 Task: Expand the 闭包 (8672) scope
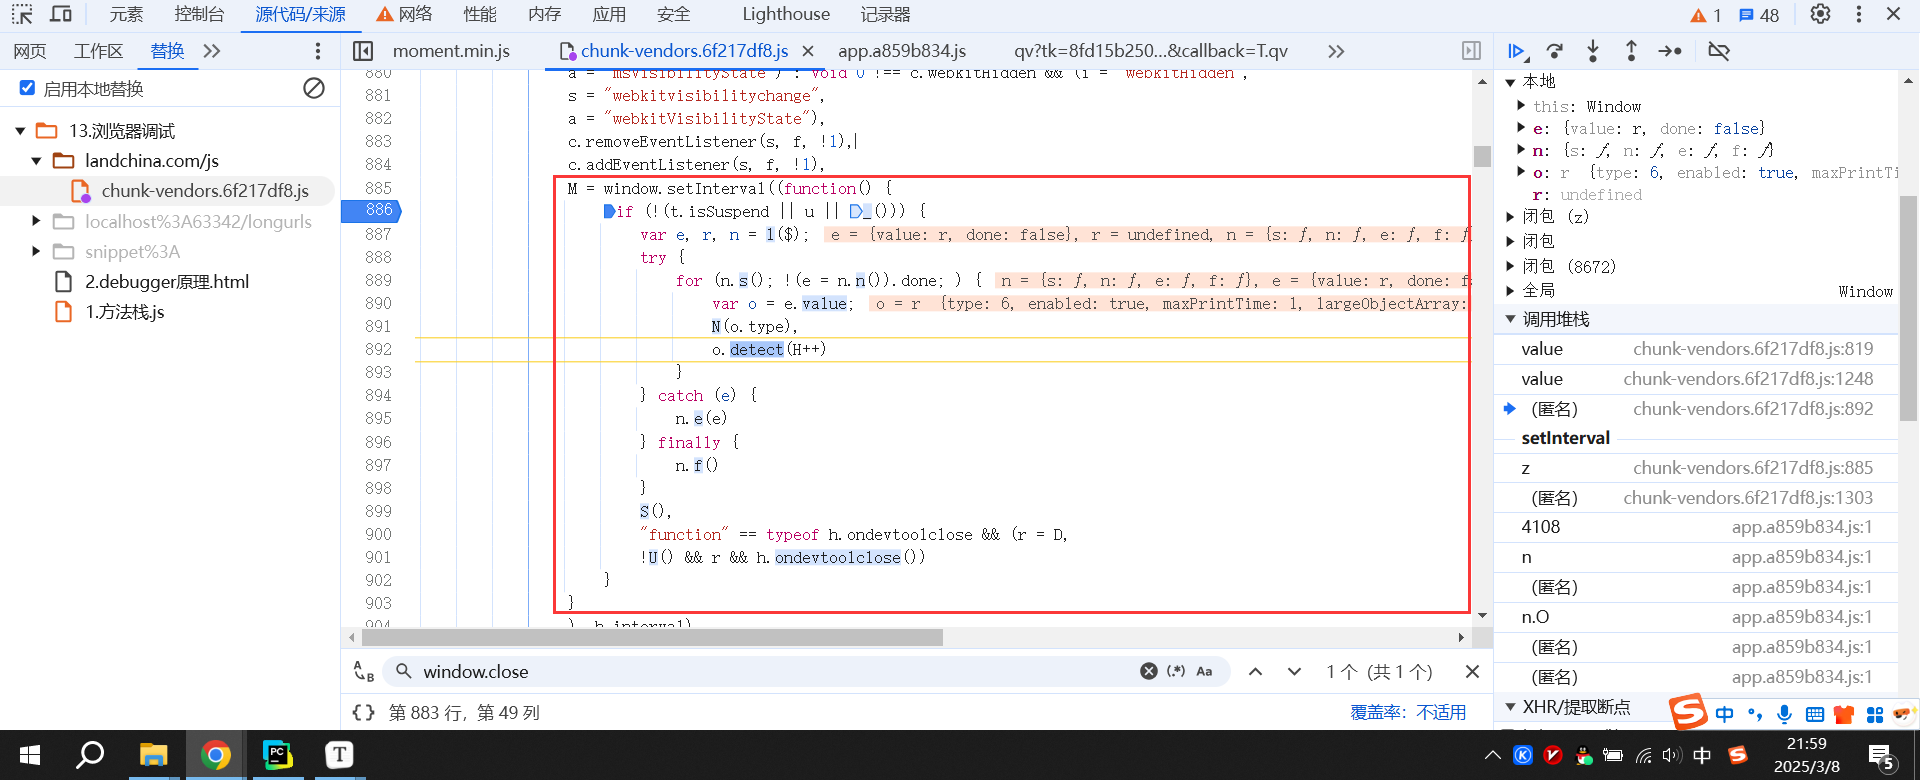click(1511, 266)
